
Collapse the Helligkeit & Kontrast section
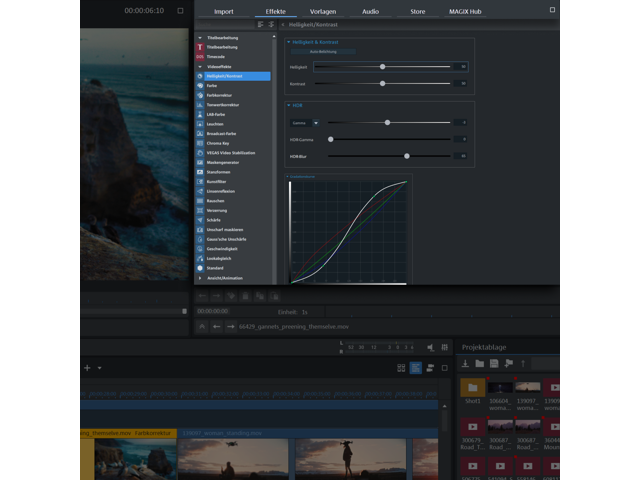point(289,42)
